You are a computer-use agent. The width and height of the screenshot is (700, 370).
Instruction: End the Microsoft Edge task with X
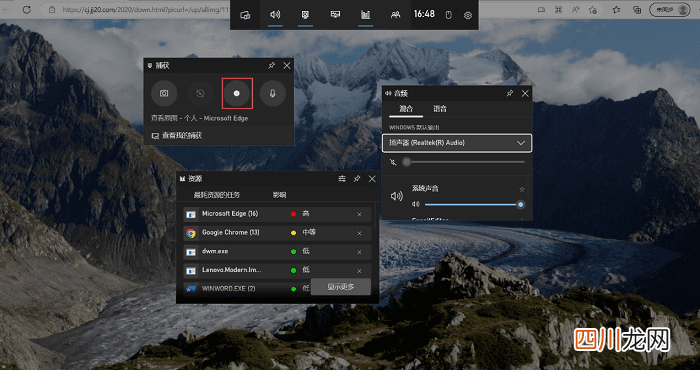click(x=359, y=215)
